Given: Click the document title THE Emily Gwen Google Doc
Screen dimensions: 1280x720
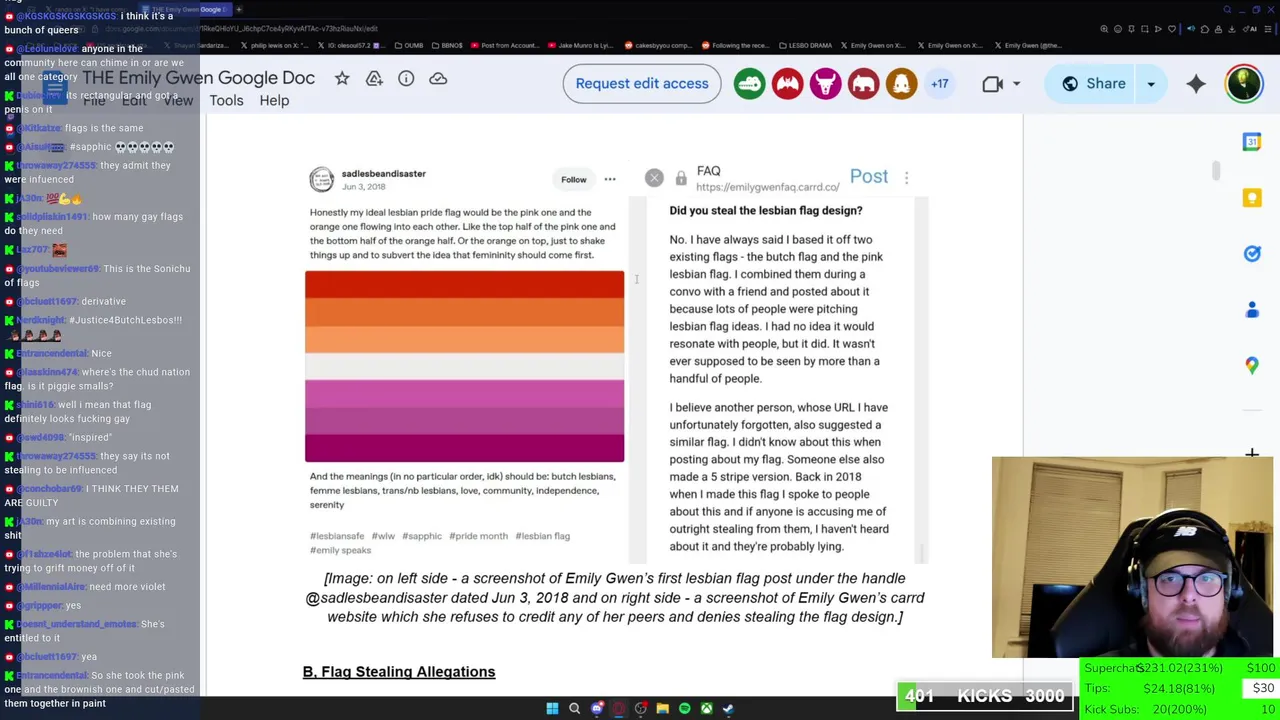Looking at the screenshot, I should pyautogui.click(x=198, y=78).
